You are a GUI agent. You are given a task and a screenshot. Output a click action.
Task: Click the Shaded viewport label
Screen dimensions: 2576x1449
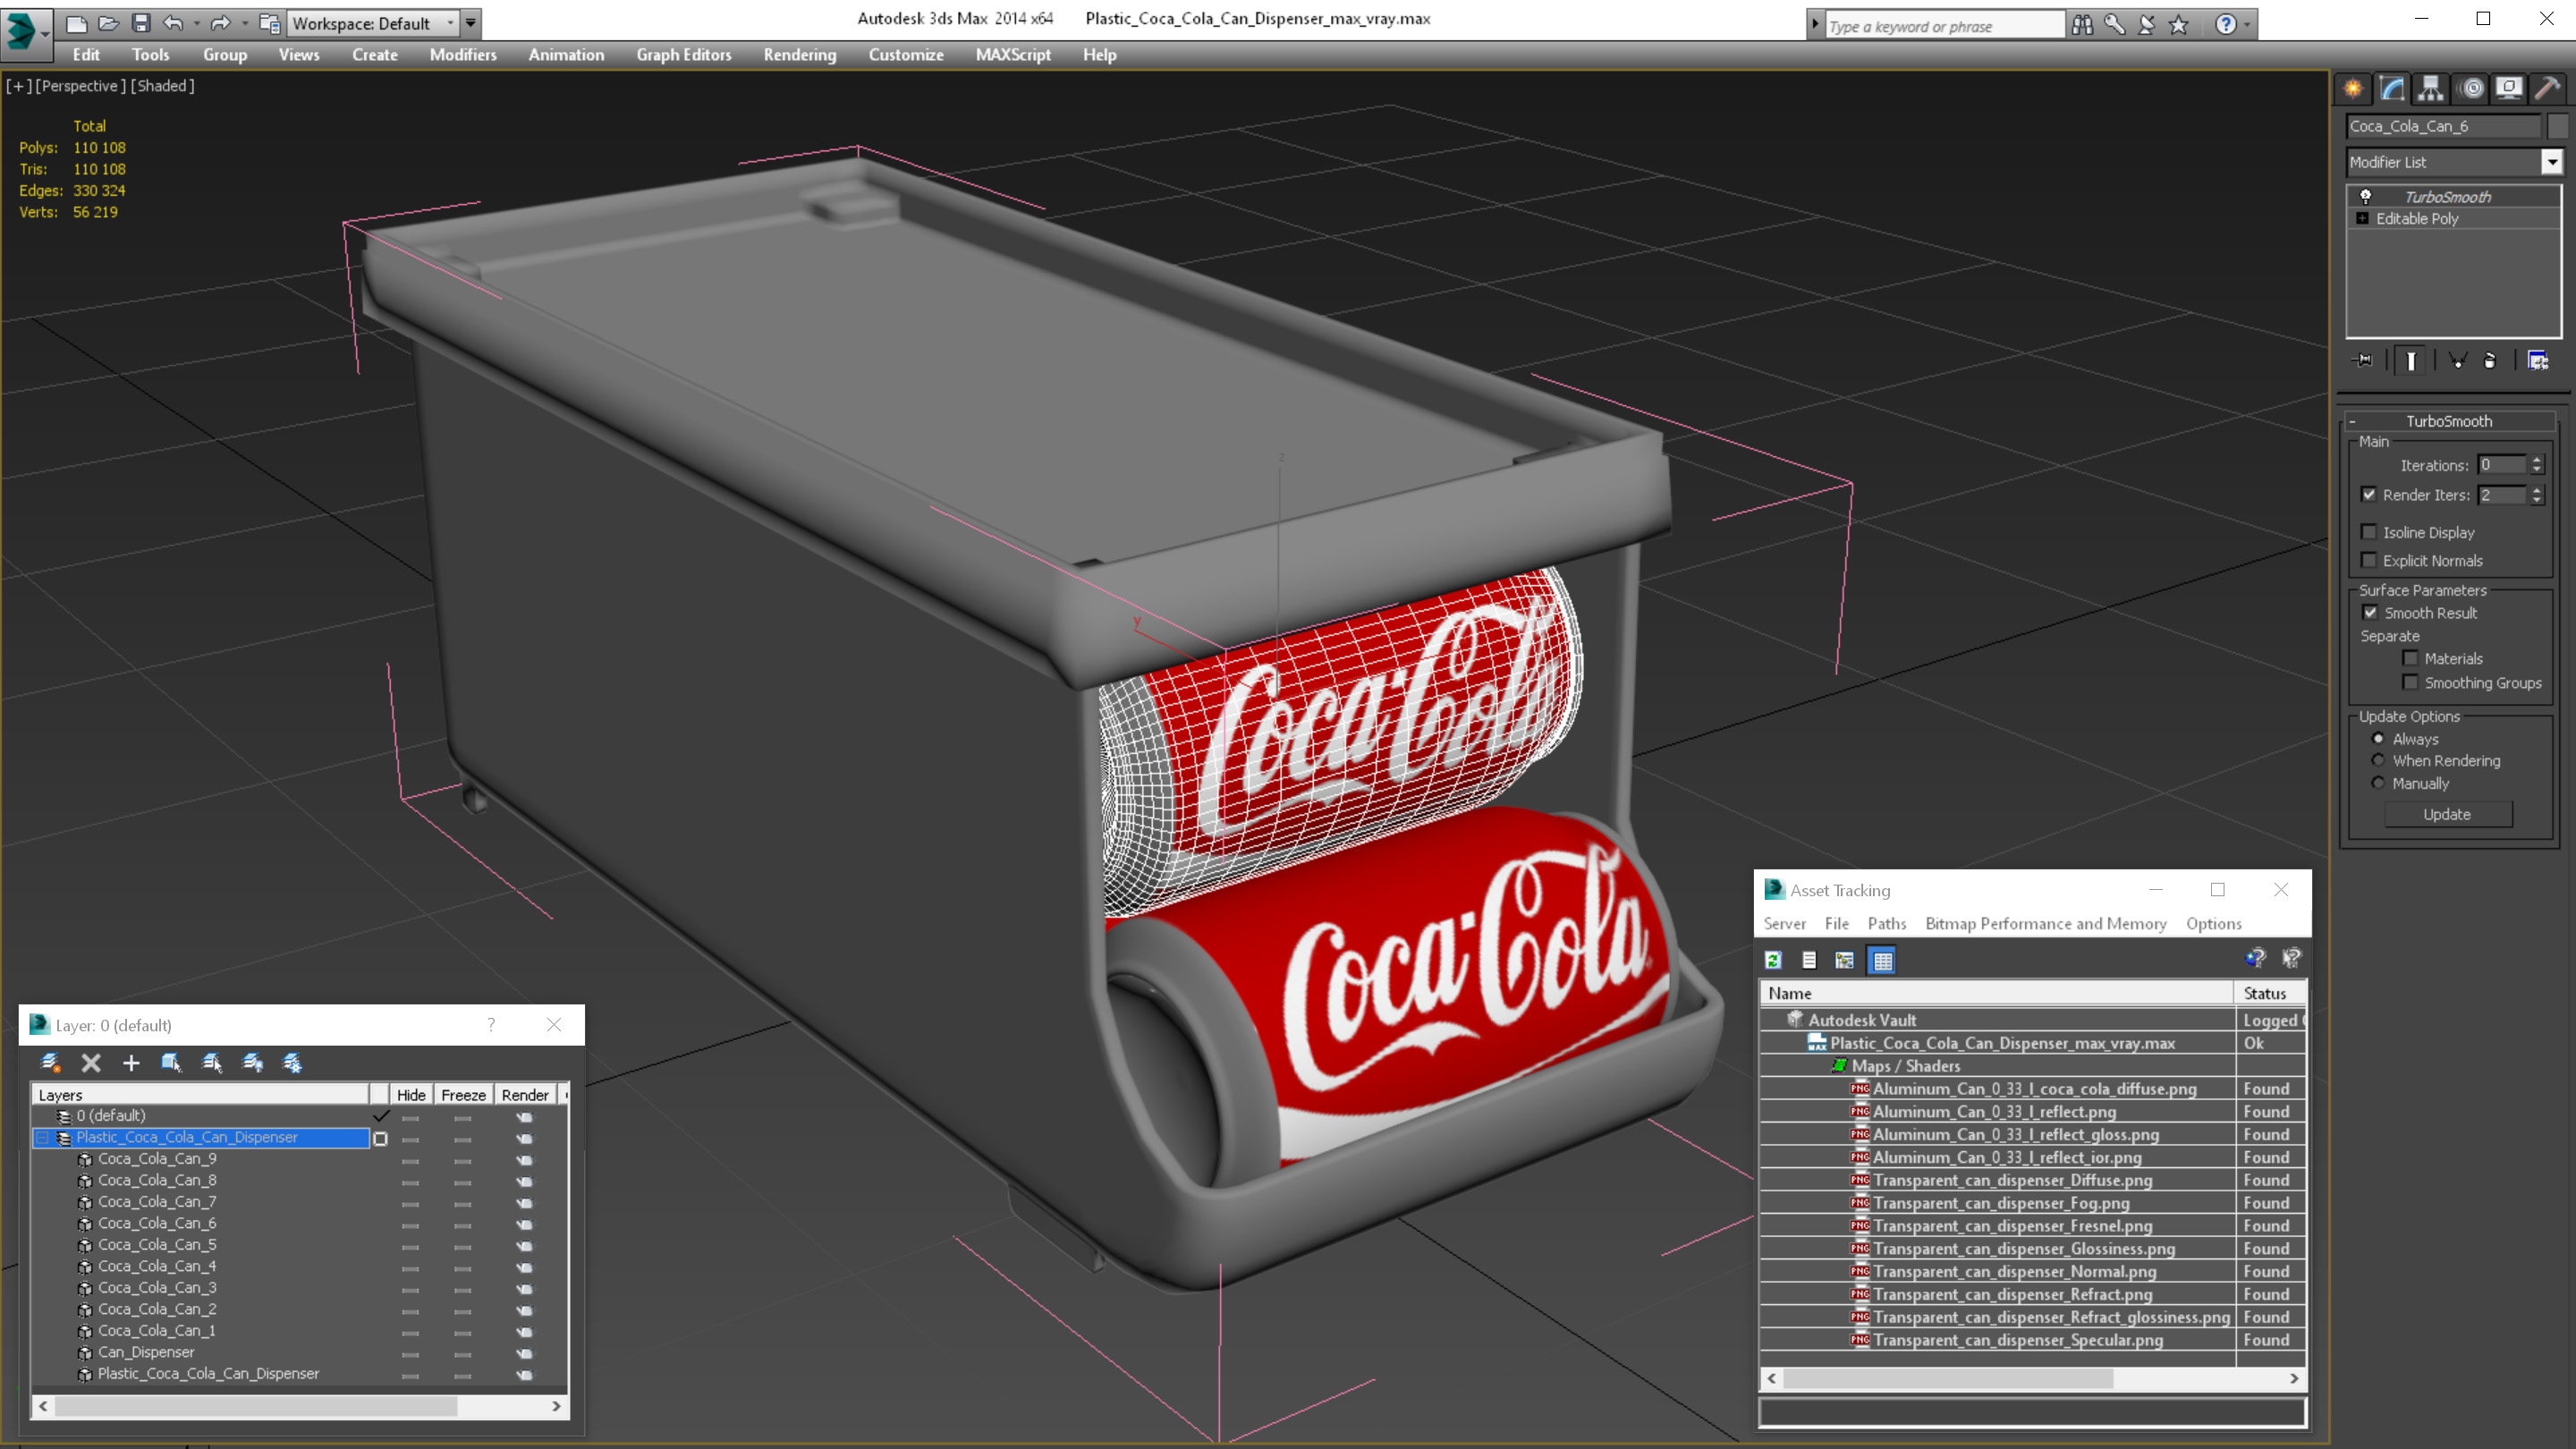(x=163, y=86)
